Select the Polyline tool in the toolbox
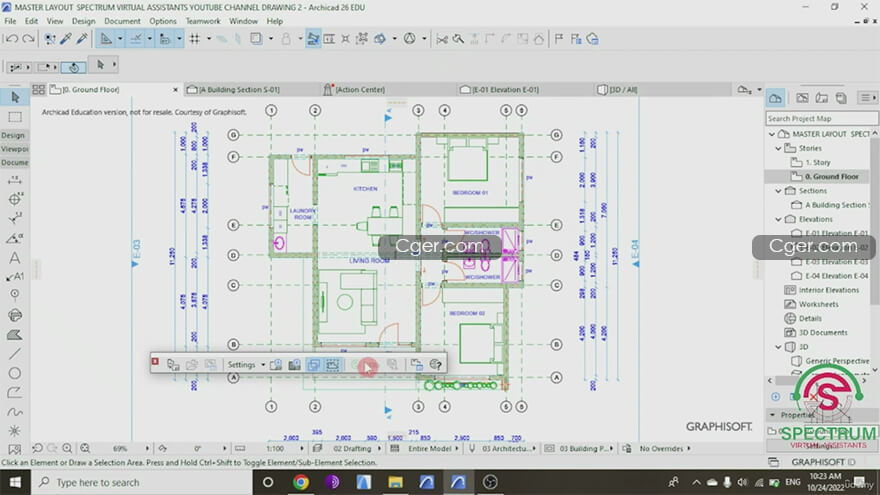This screenshot has height=495, width=880. pyautogui.click(x=15, y=392)
